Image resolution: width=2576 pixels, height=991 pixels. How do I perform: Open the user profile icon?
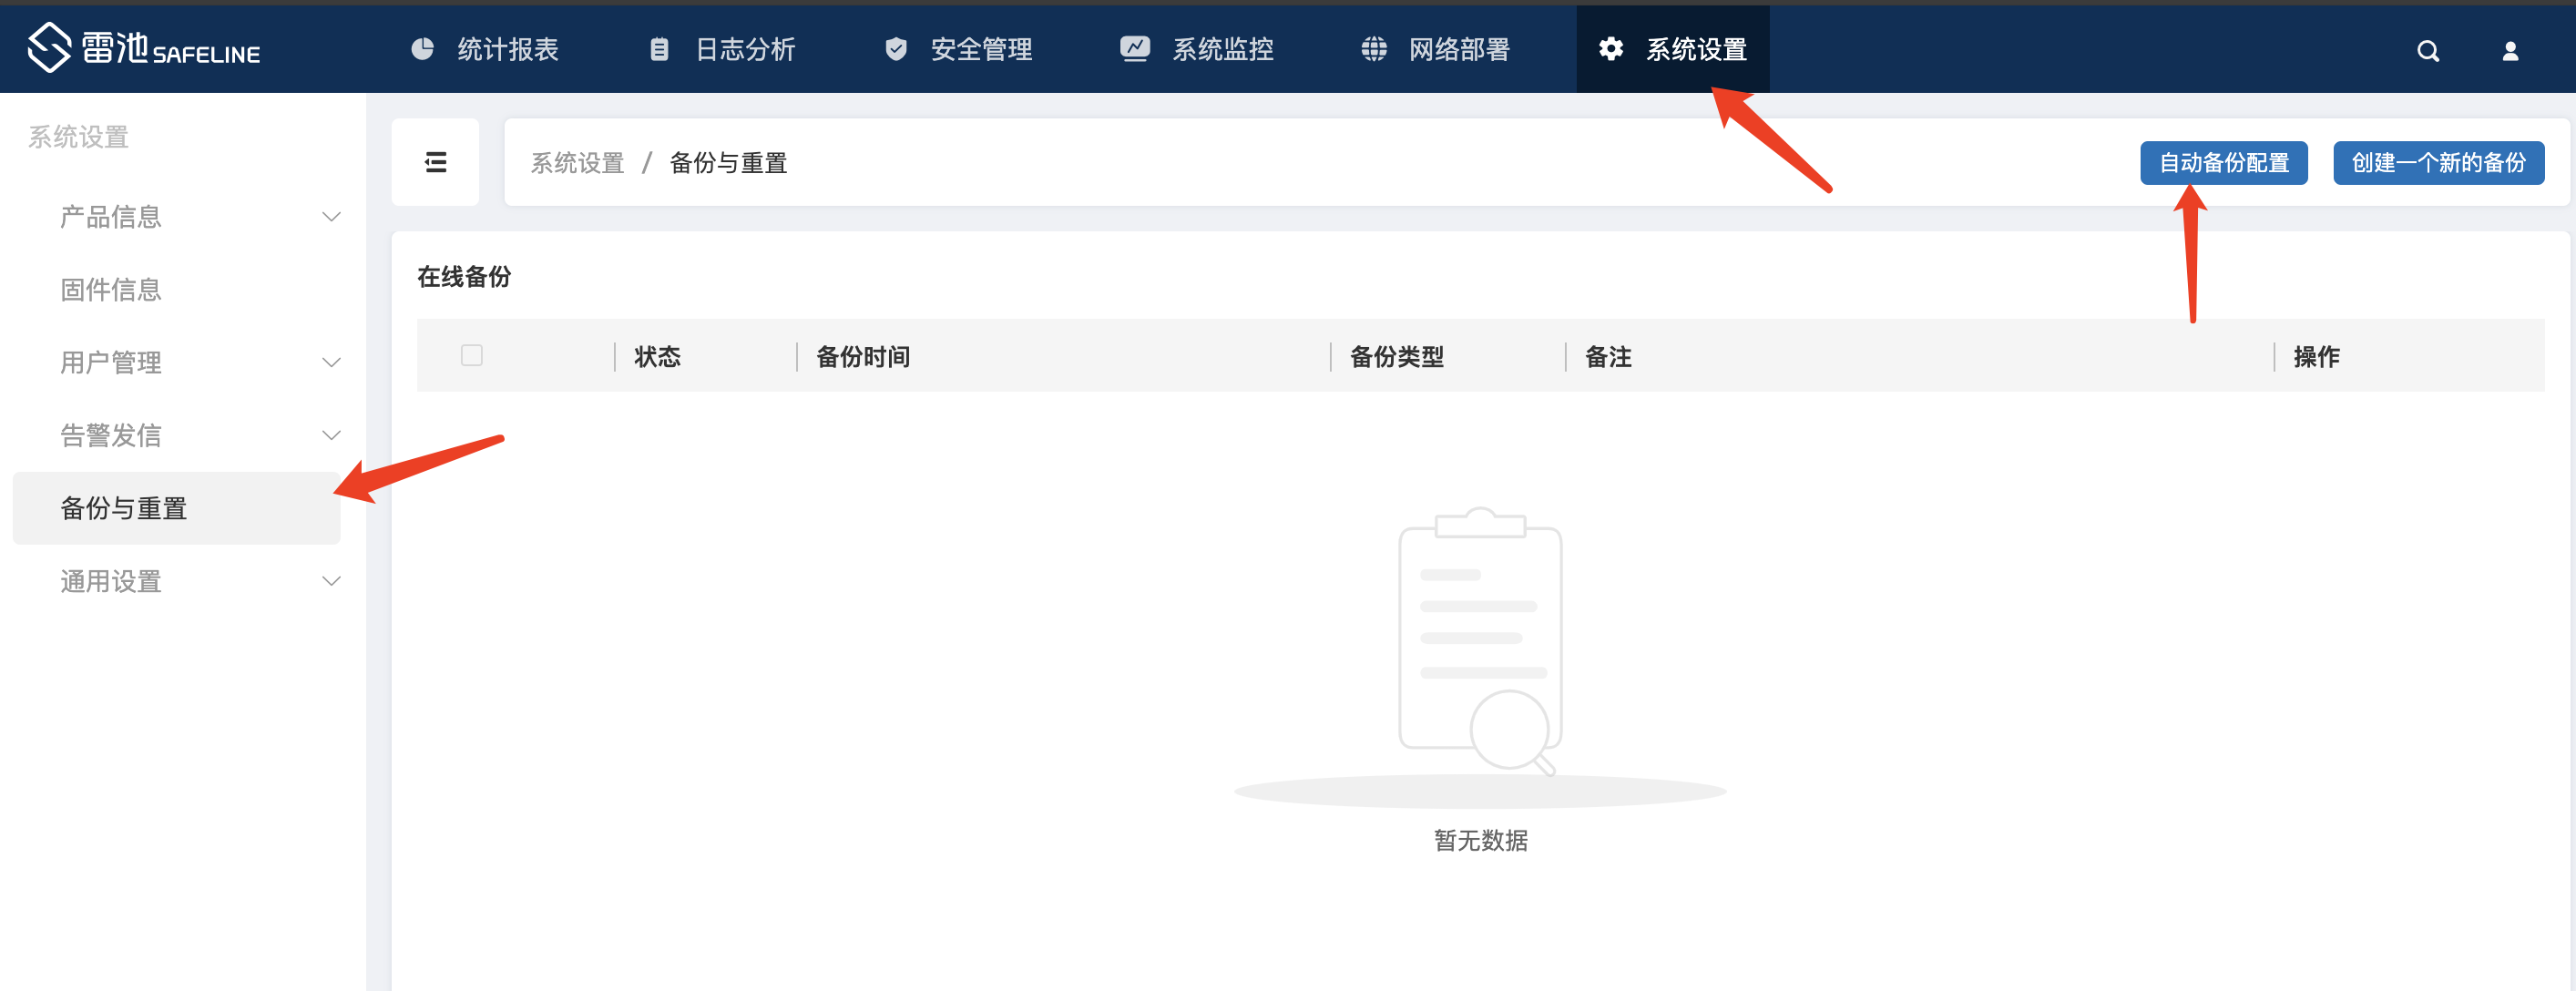(x=2510, y=51)
